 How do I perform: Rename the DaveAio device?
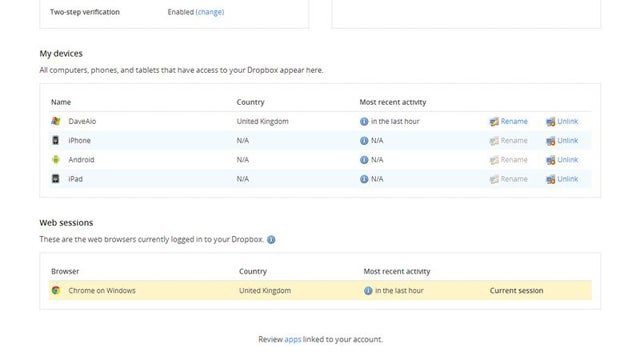tap(514, 121)
